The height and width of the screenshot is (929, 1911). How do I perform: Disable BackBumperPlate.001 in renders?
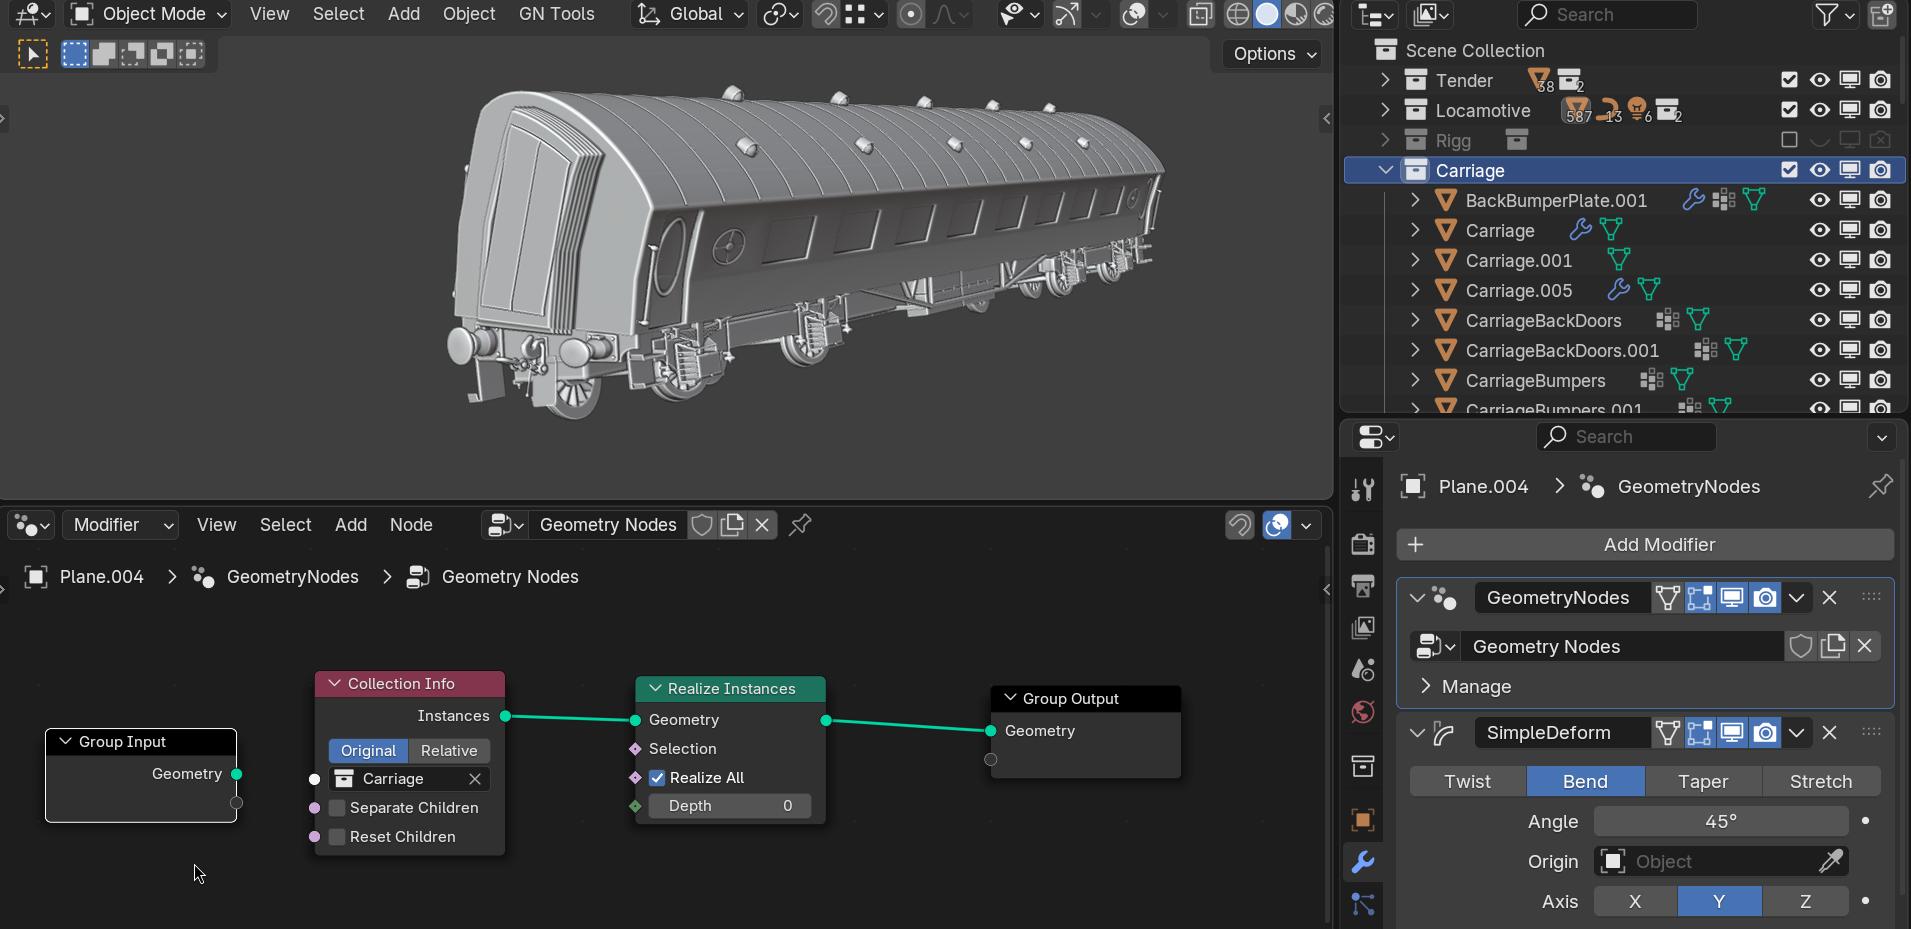[1880, 200]
